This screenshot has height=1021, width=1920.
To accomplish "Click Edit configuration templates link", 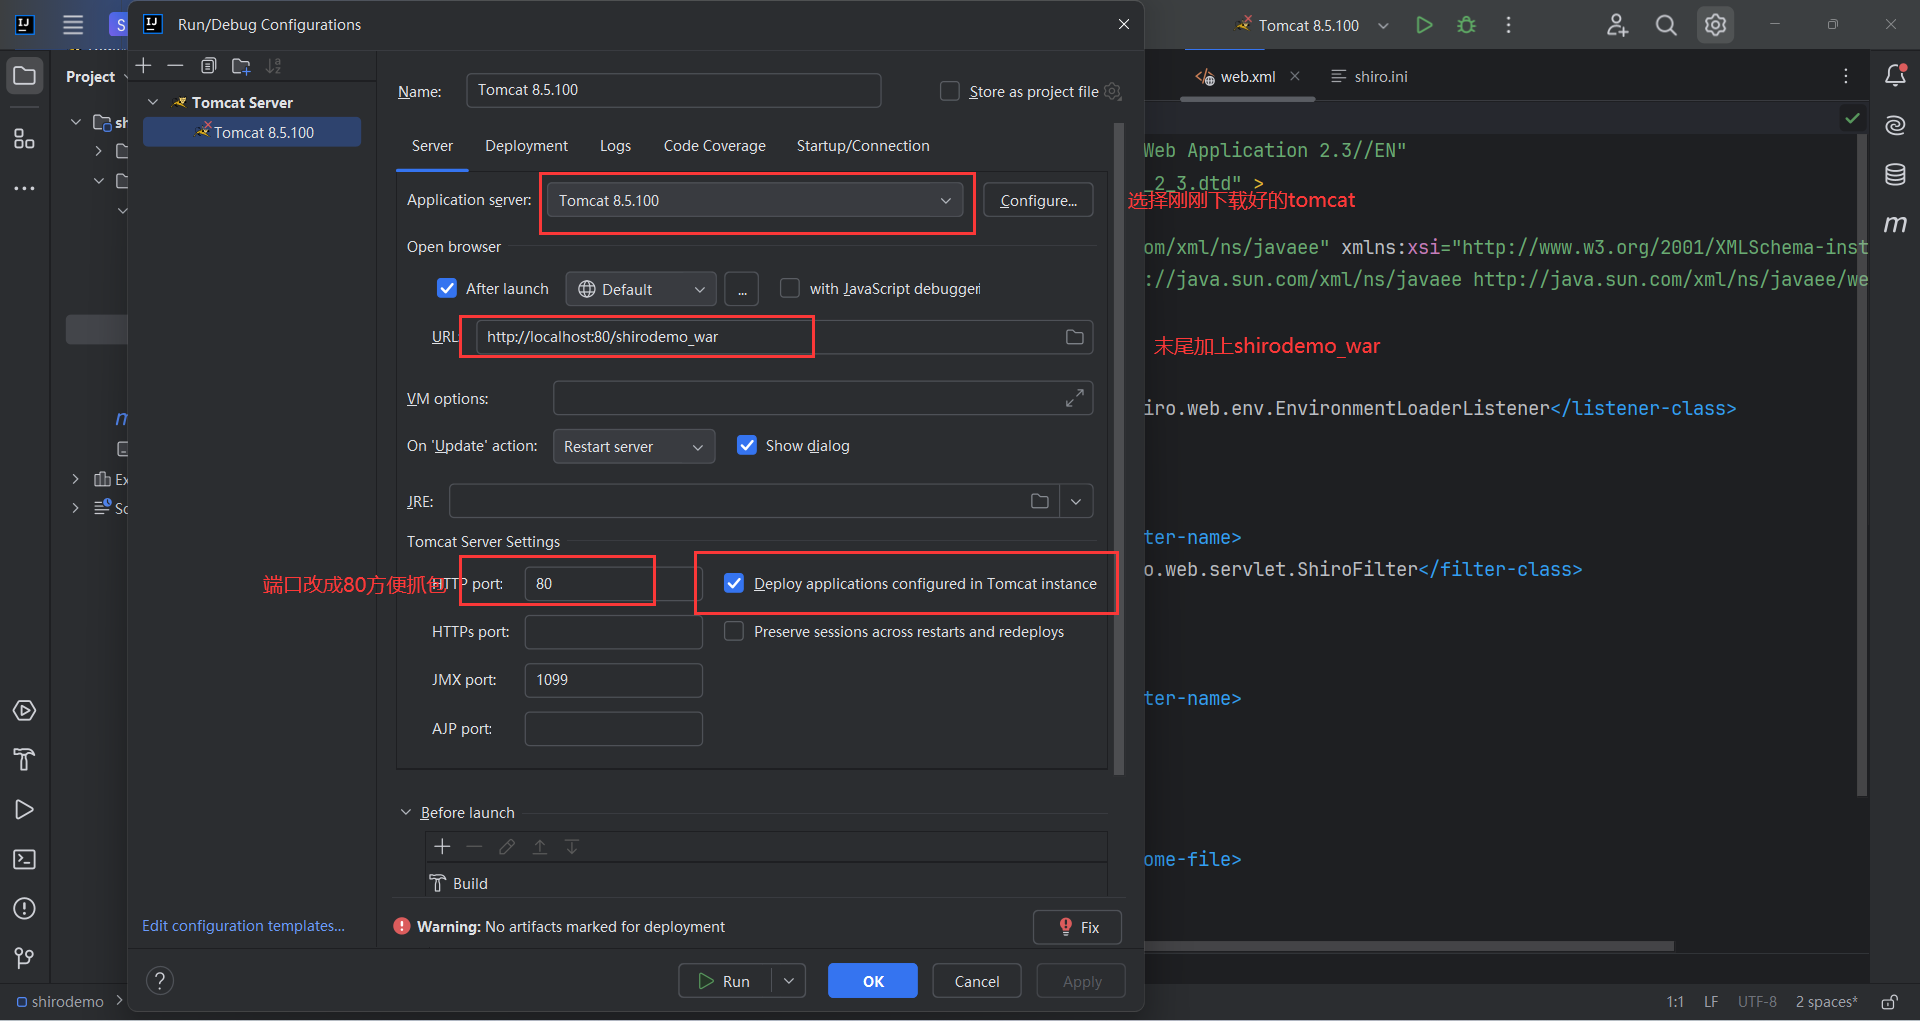I will point(243,926).
